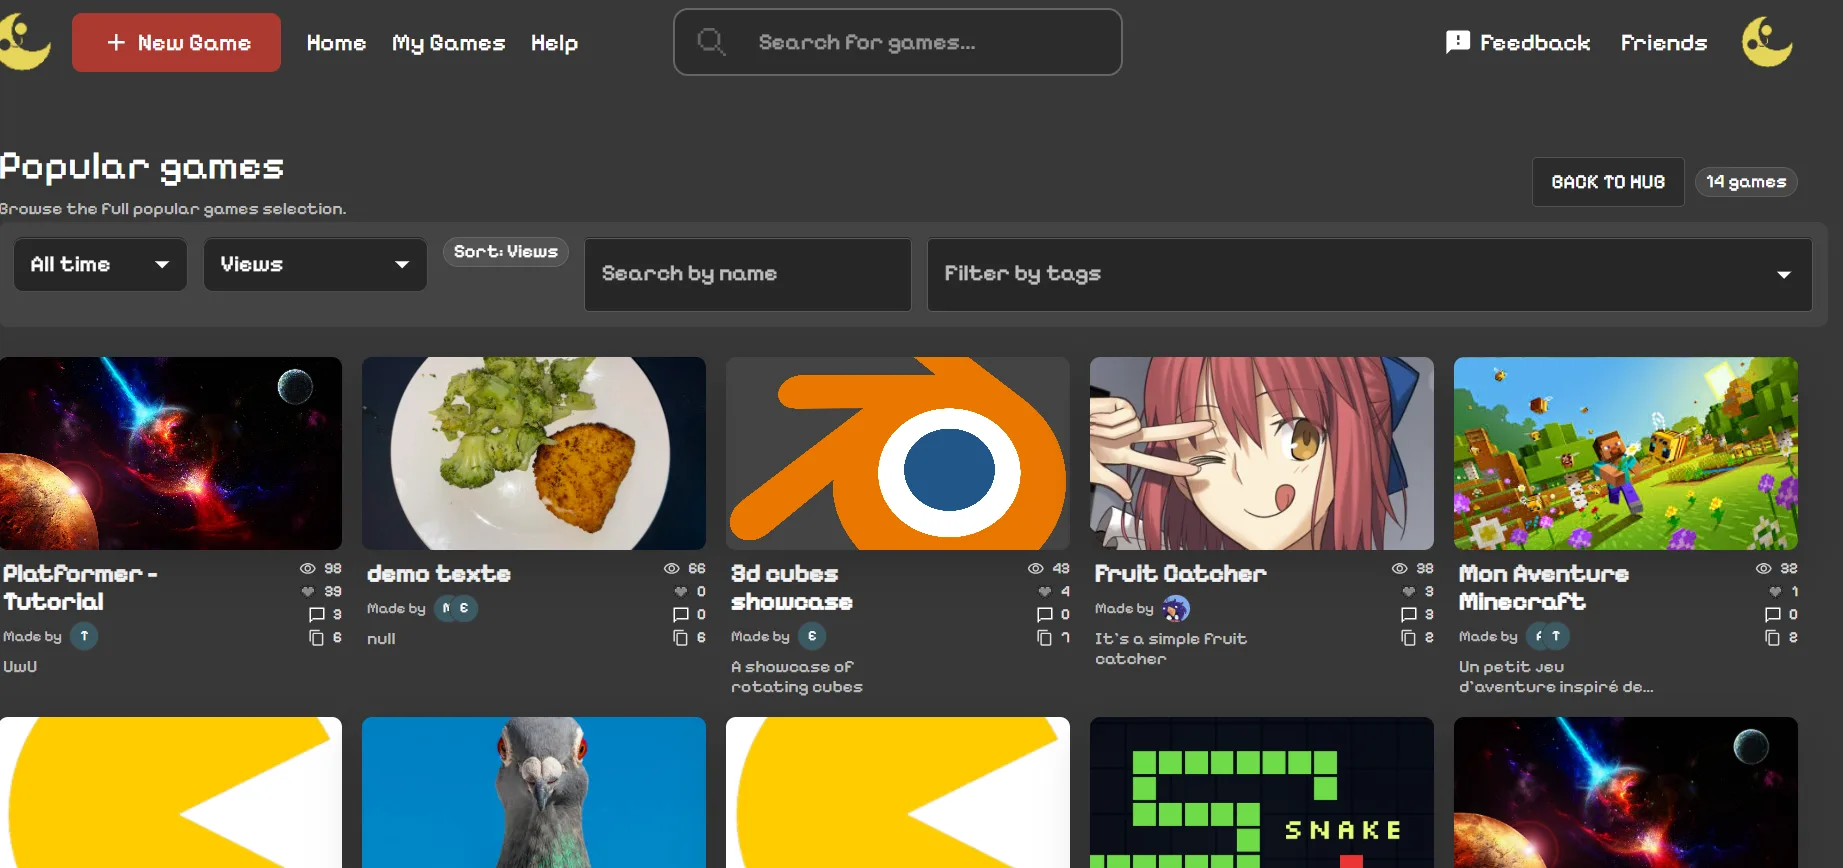The image size is (1843, 868).
Task: Open the moon profile avatar next to Friends
Action: pos(1767,42)
